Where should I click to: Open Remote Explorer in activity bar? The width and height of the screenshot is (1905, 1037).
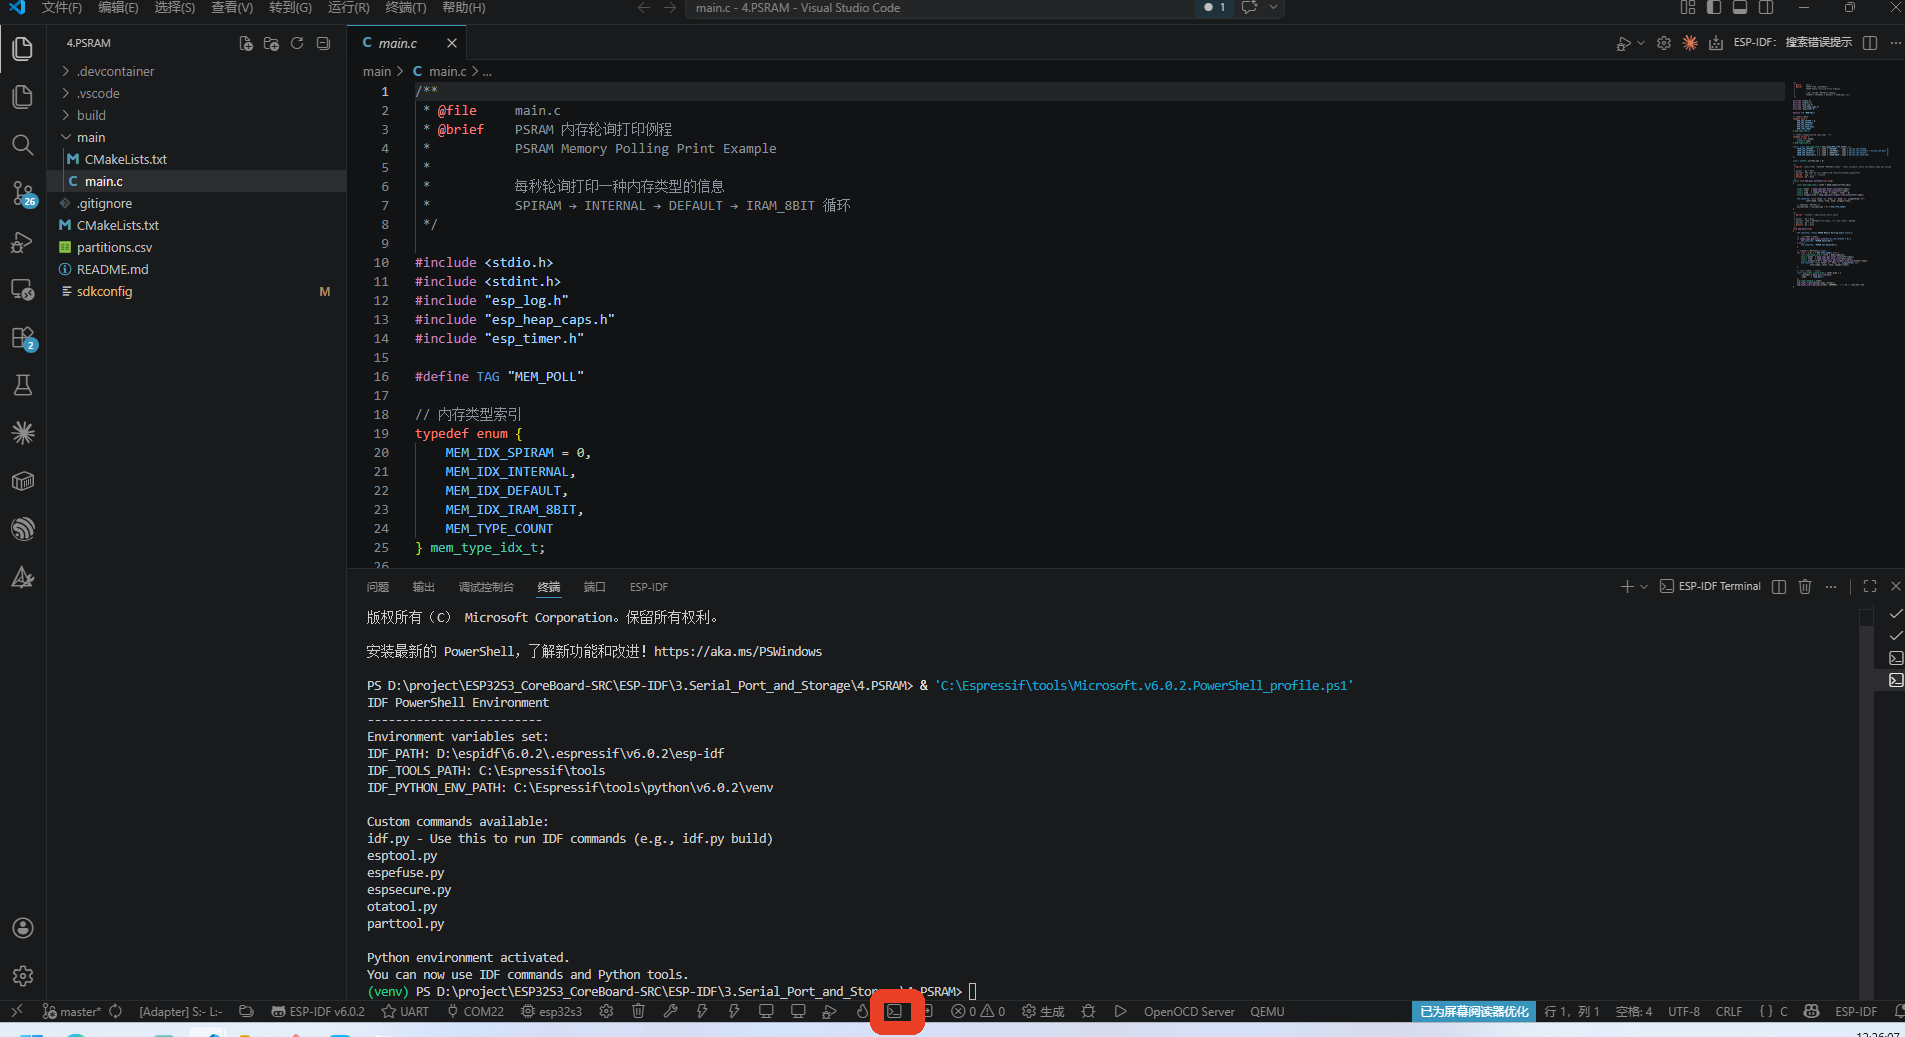click(23, 290)
